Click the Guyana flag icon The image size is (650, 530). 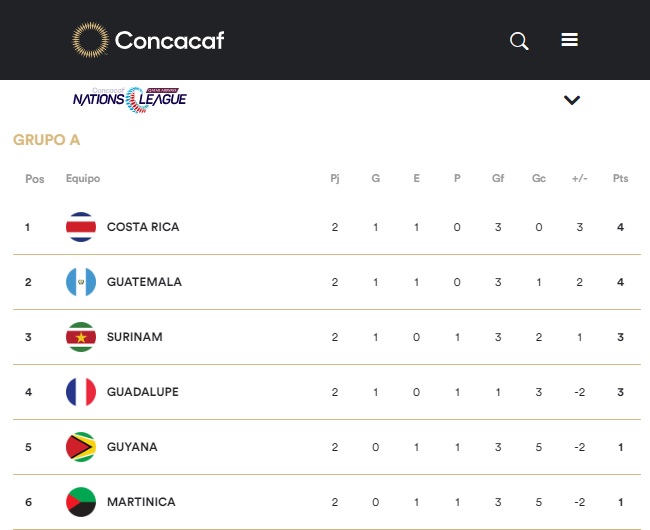click(x=81, y=447)
